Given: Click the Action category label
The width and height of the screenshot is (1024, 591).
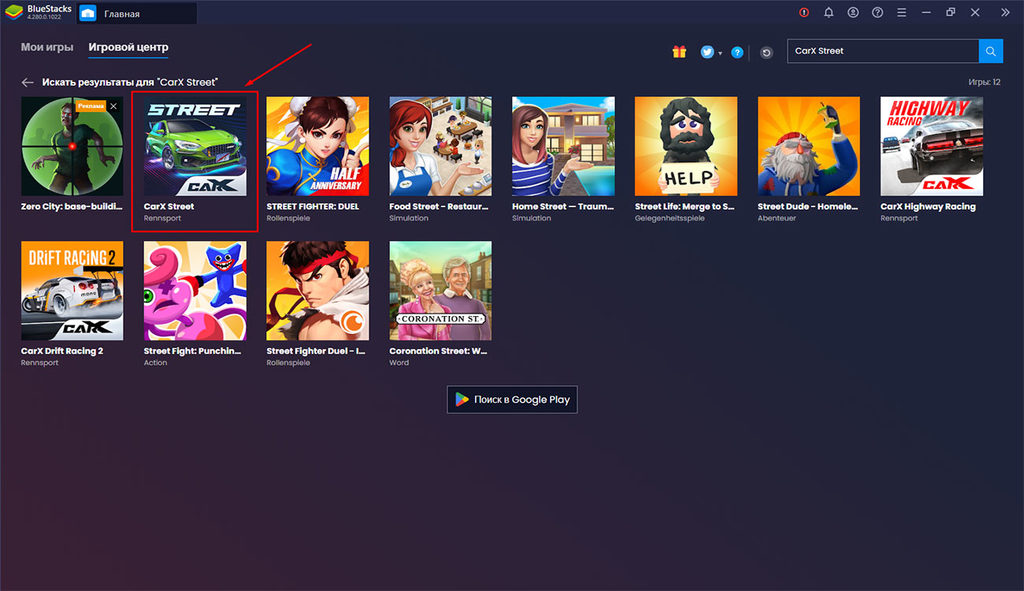Looking at the screenshot, I should (155, 362).
